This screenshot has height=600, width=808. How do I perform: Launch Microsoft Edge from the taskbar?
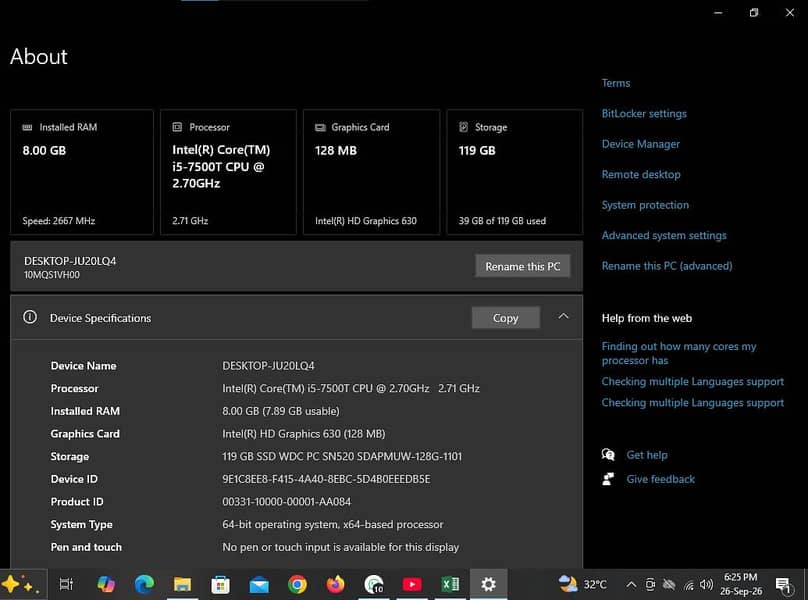pos(144,584)
